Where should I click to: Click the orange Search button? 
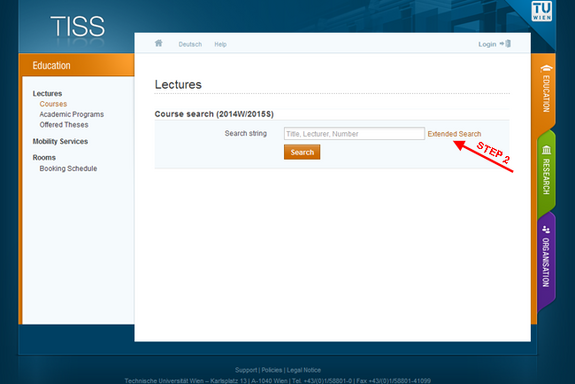click(x=302, y=152)
